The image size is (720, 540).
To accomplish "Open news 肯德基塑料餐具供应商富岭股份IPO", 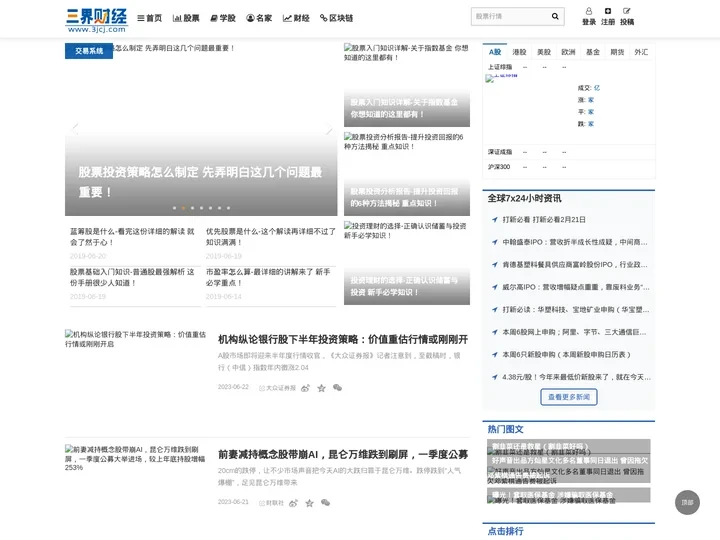I will tap(575, 264).
